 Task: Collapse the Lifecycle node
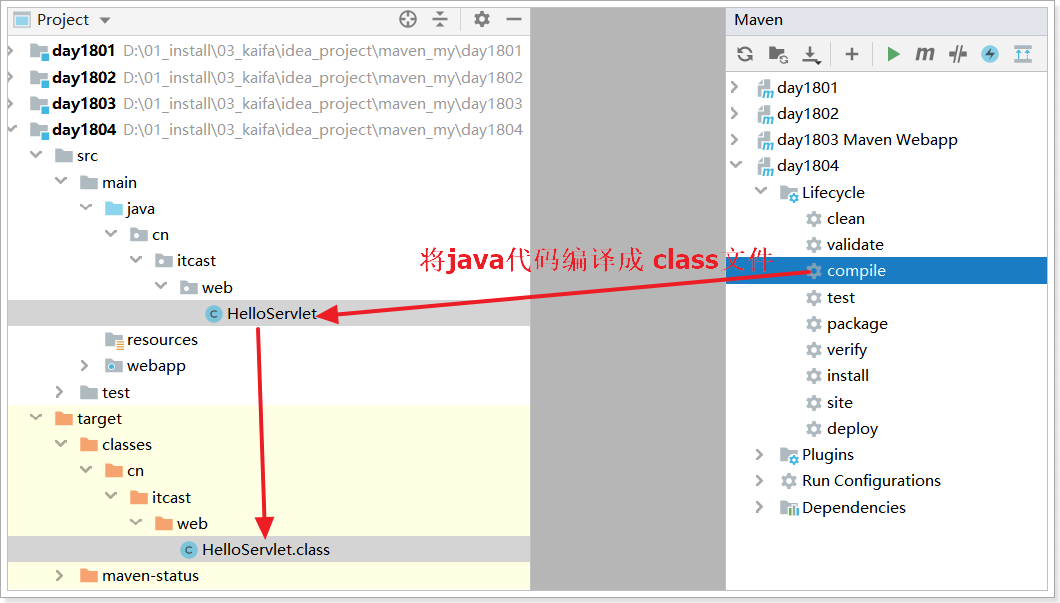tap(761, 192)
